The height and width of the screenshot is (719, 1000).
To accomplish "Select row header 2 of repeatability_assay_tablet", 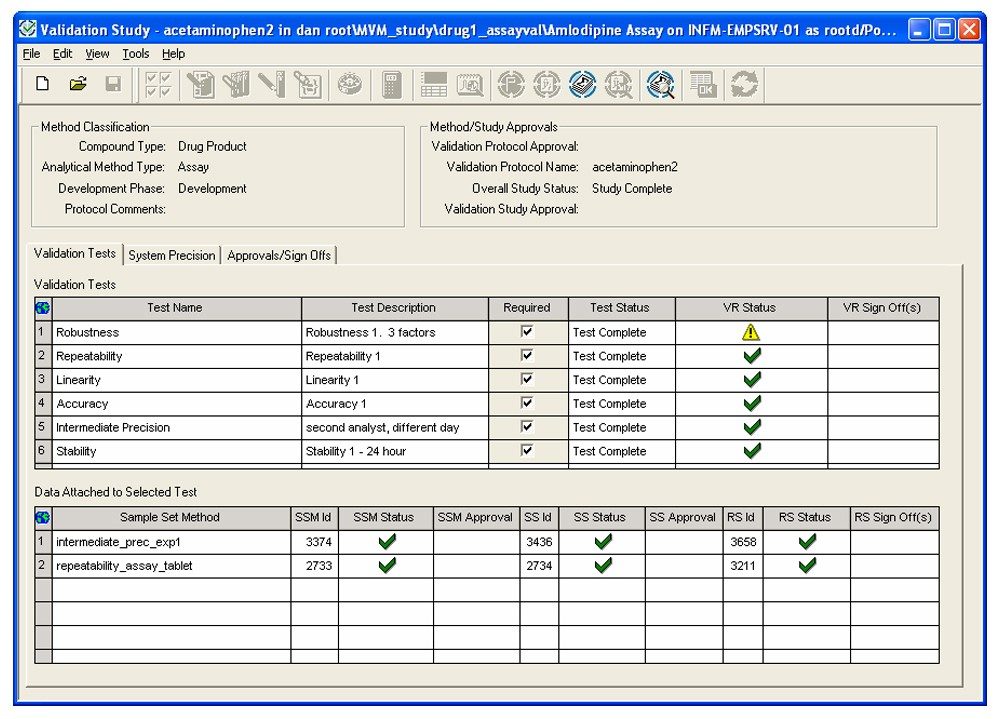I will coord(43,566).
